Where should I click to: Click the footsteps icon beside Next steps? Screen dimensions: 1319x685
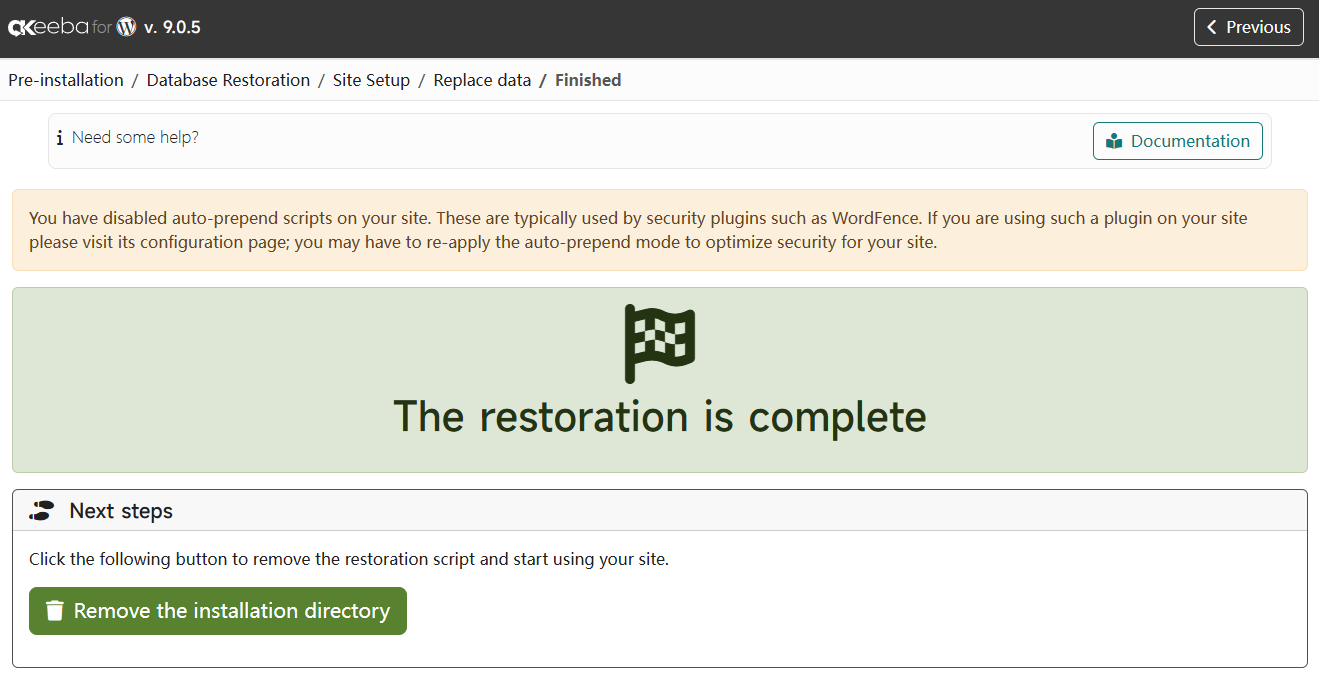[x=41, y=511]
